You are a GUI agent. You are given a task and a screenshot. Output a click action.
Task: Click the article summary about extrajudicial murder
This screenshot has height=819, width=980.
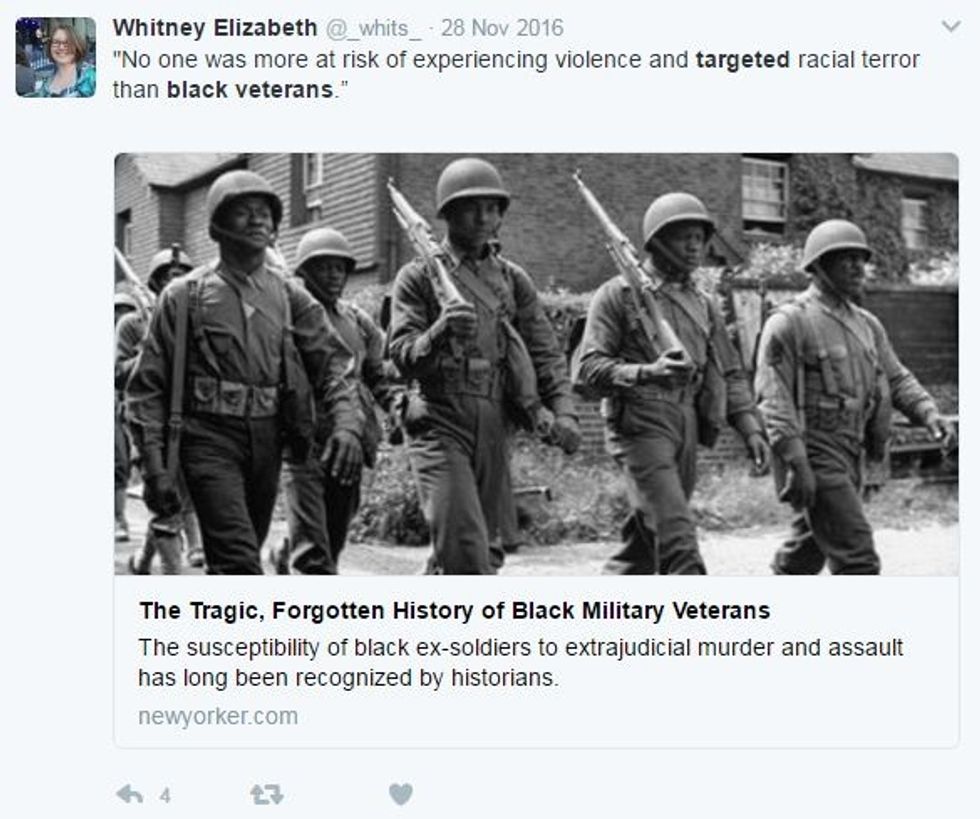pos(521,663)
